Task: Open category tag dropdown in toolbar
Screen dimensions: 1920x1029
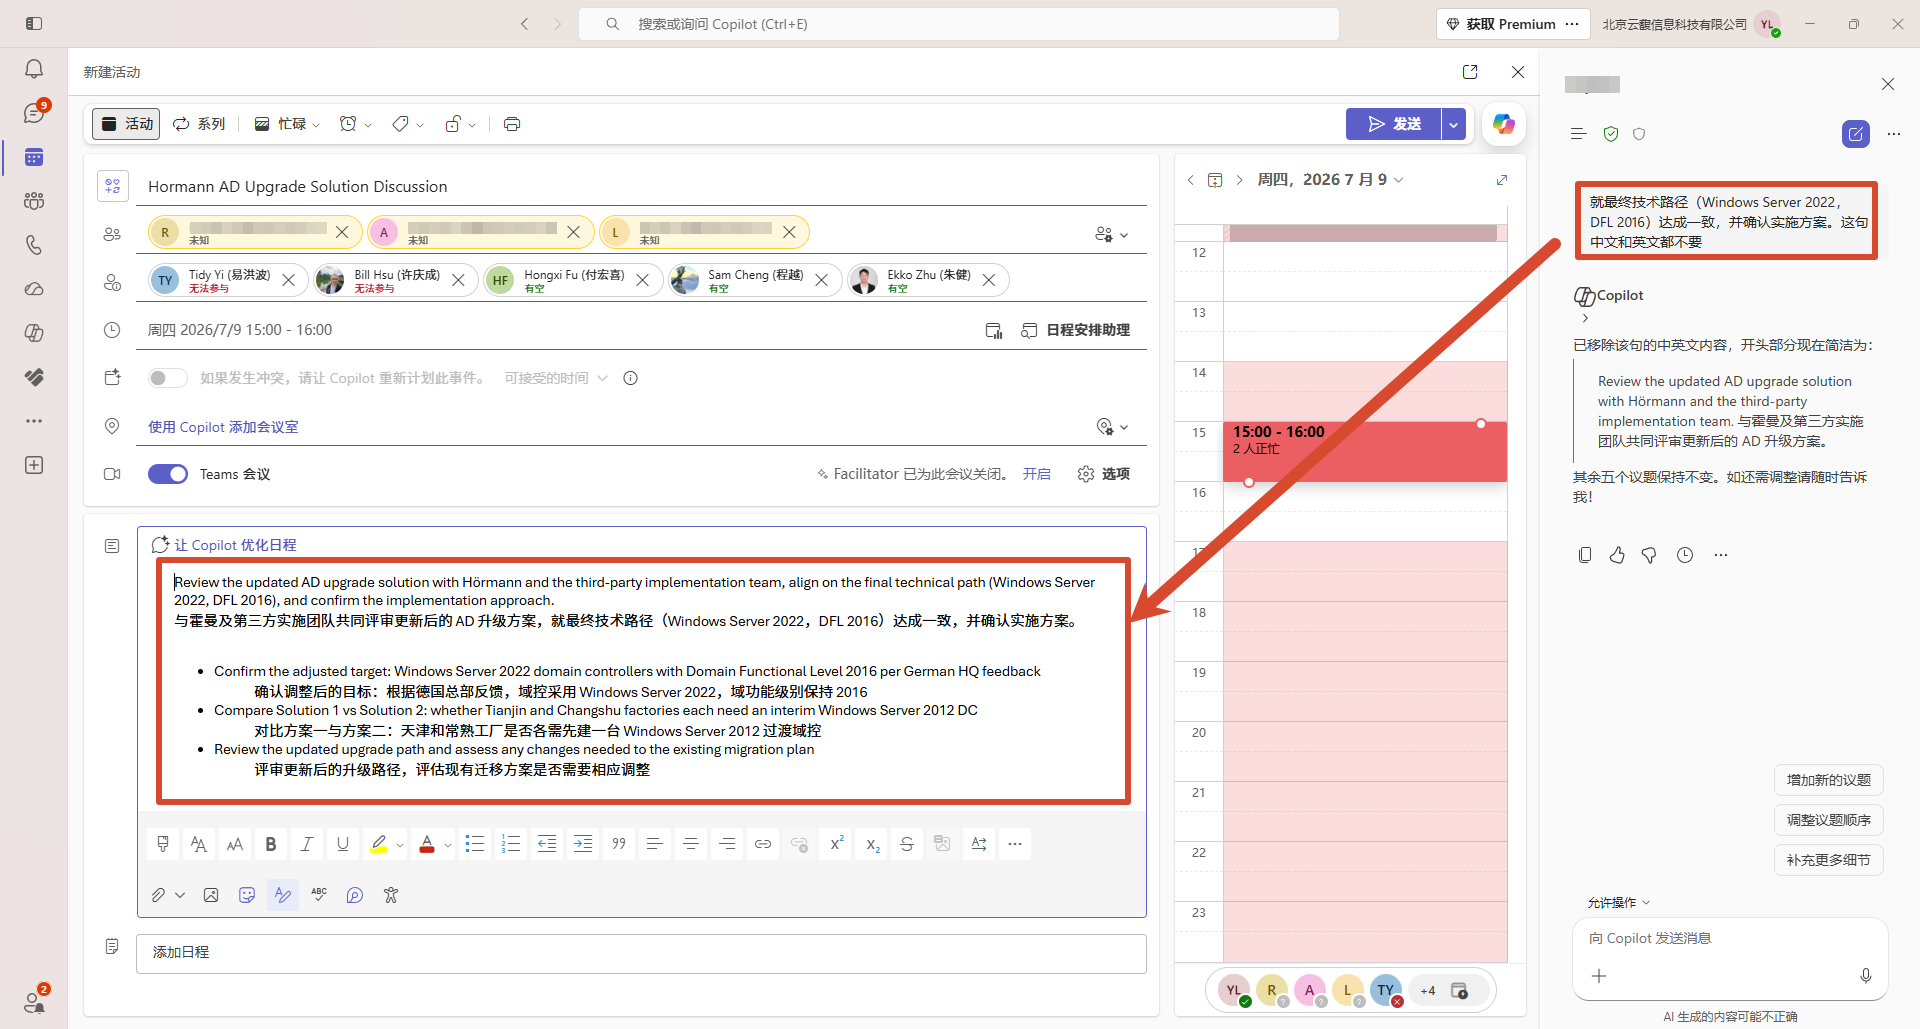Action: (x=408, y=124)
